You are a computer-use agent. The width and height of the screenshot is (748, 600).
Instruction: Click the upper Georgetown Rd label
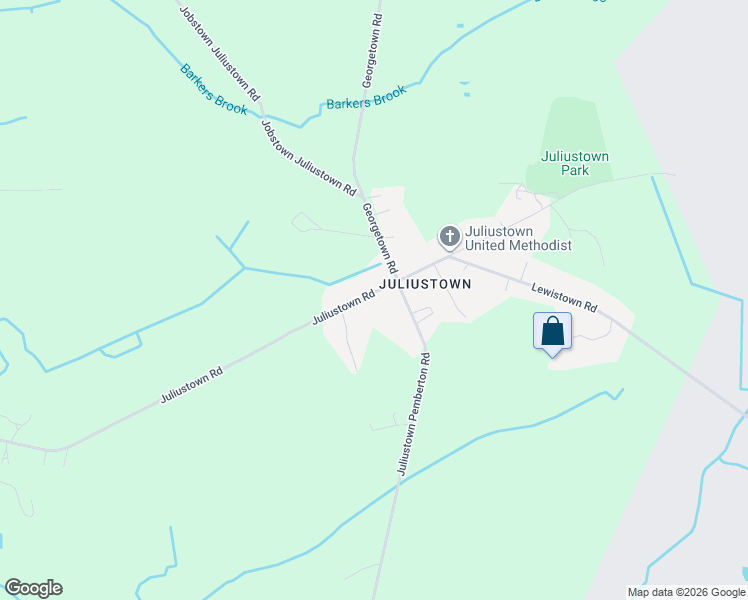point(372,51)
